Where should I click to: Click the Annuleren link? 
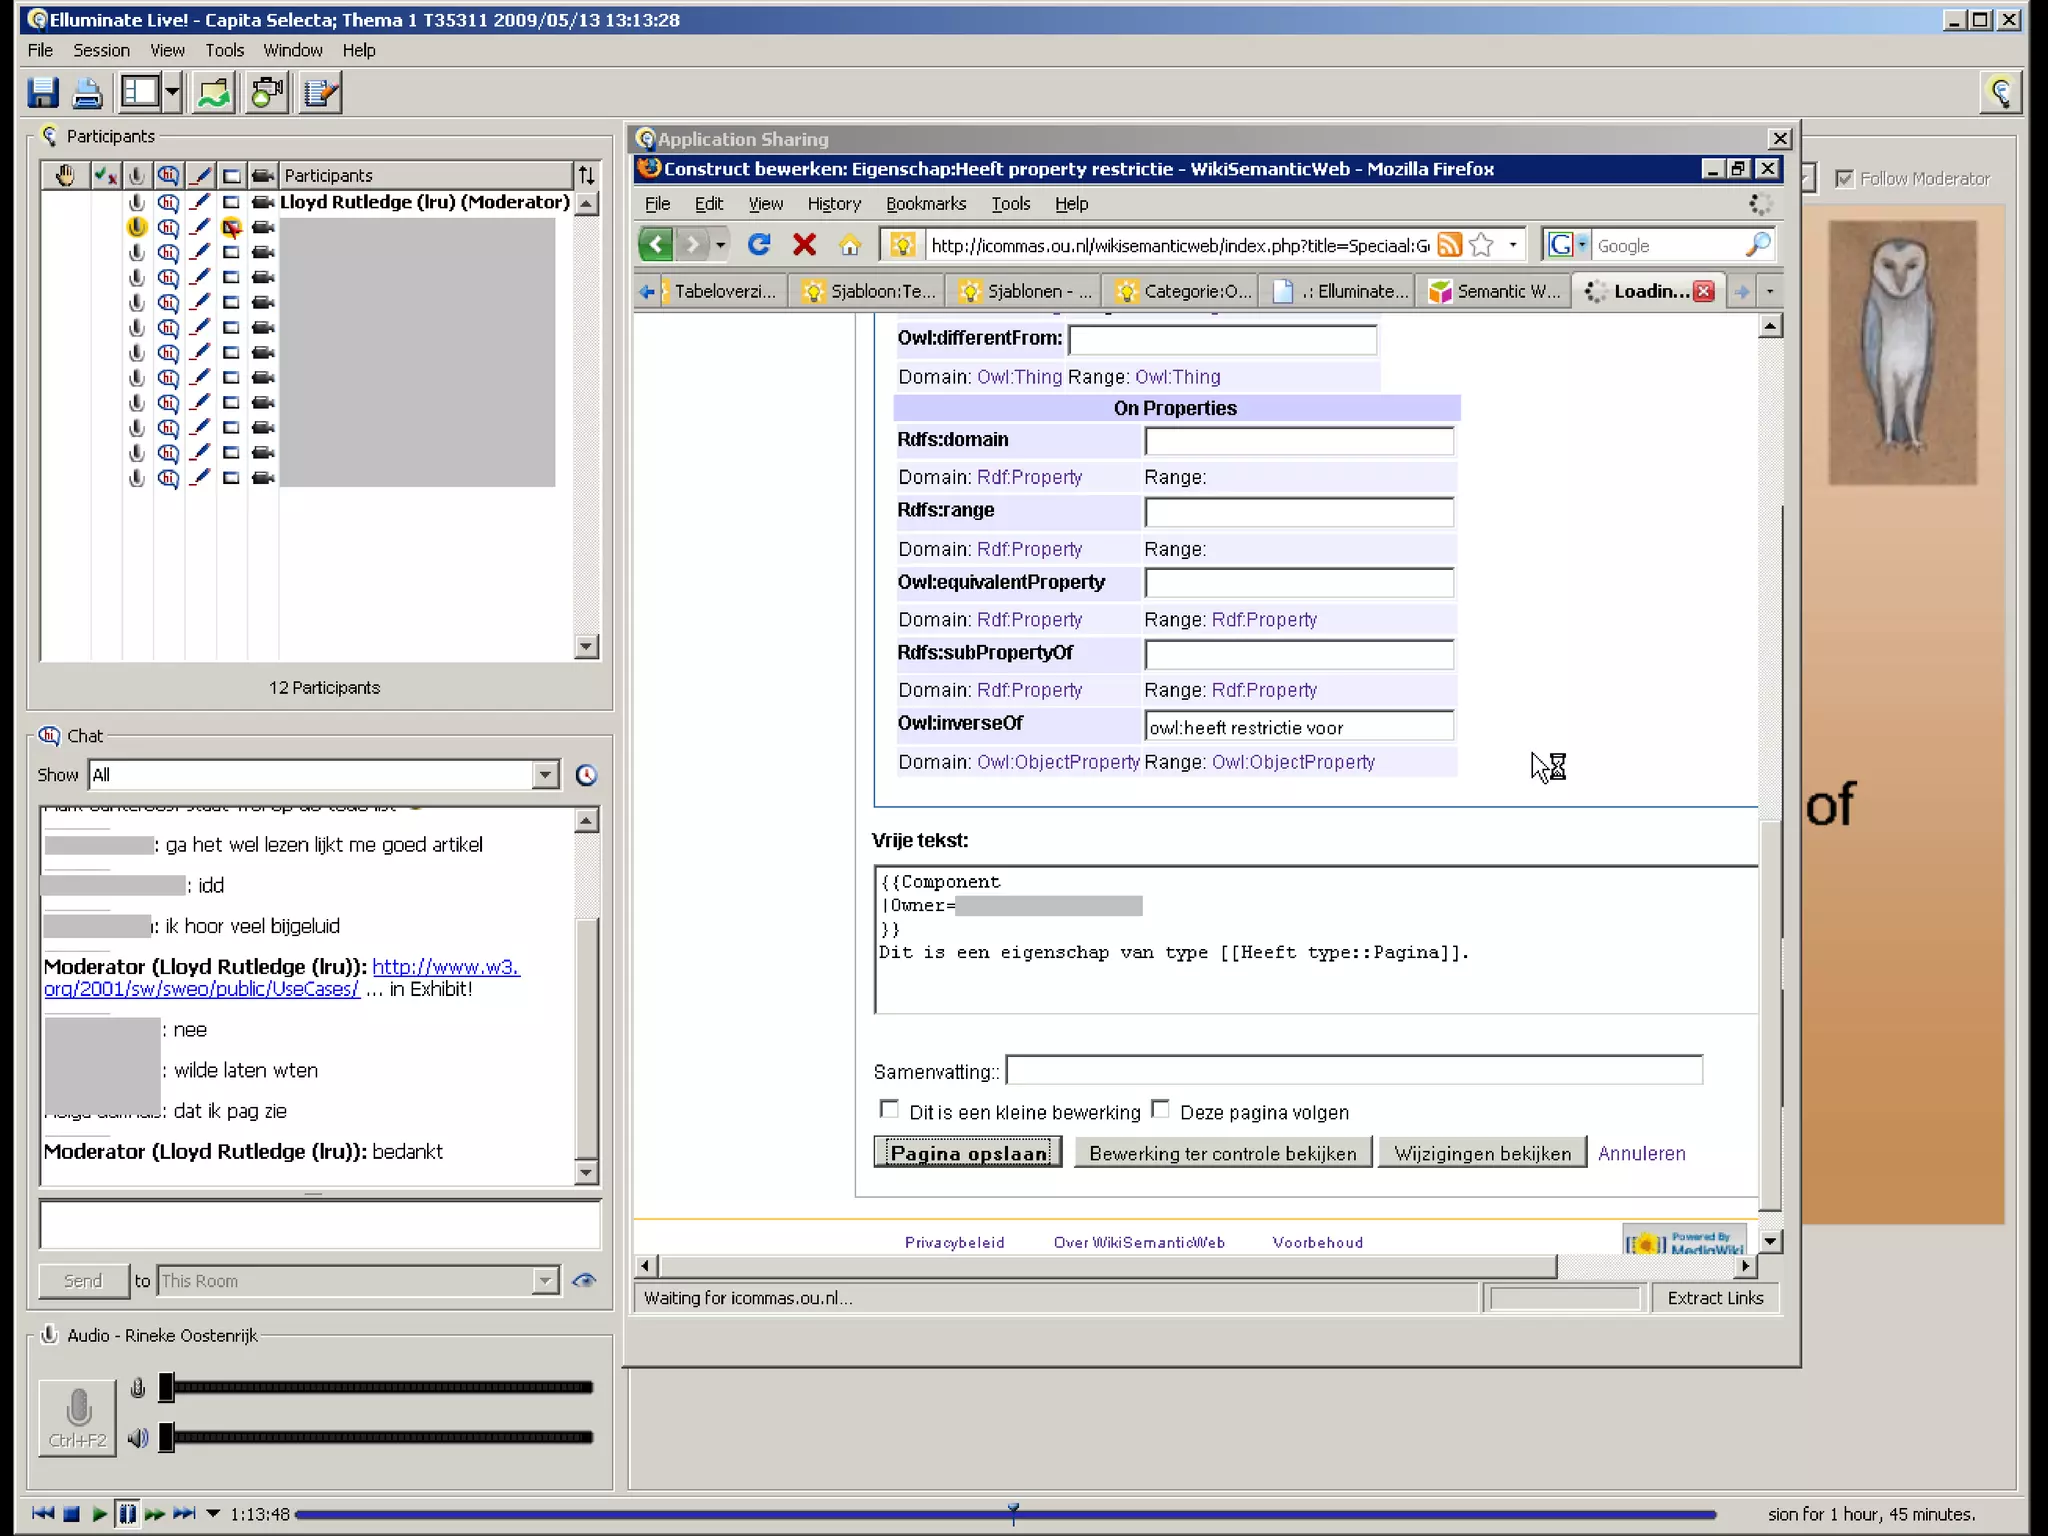1641,1153
